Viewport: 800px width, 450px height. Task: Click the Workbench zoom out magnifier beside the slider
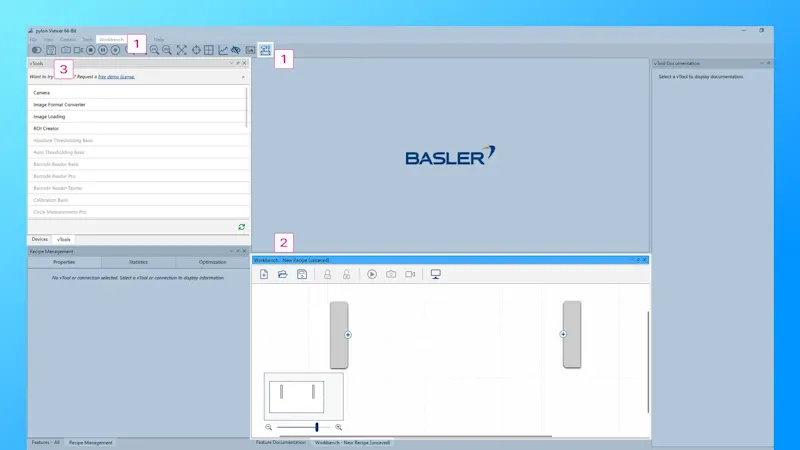click(x=268, y=428)
